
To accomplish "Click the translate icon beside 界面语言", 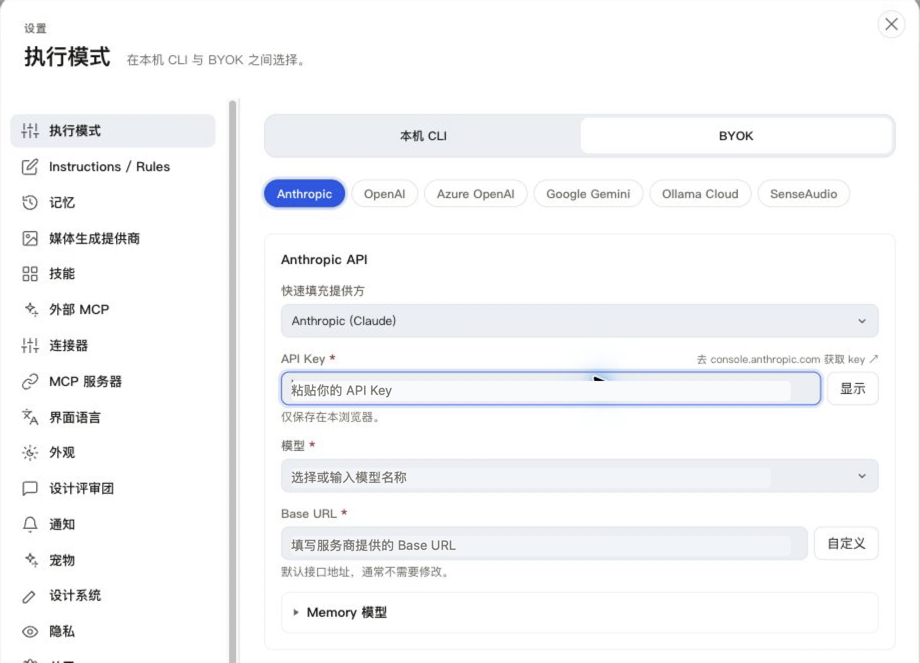I will tap(30, 417).
